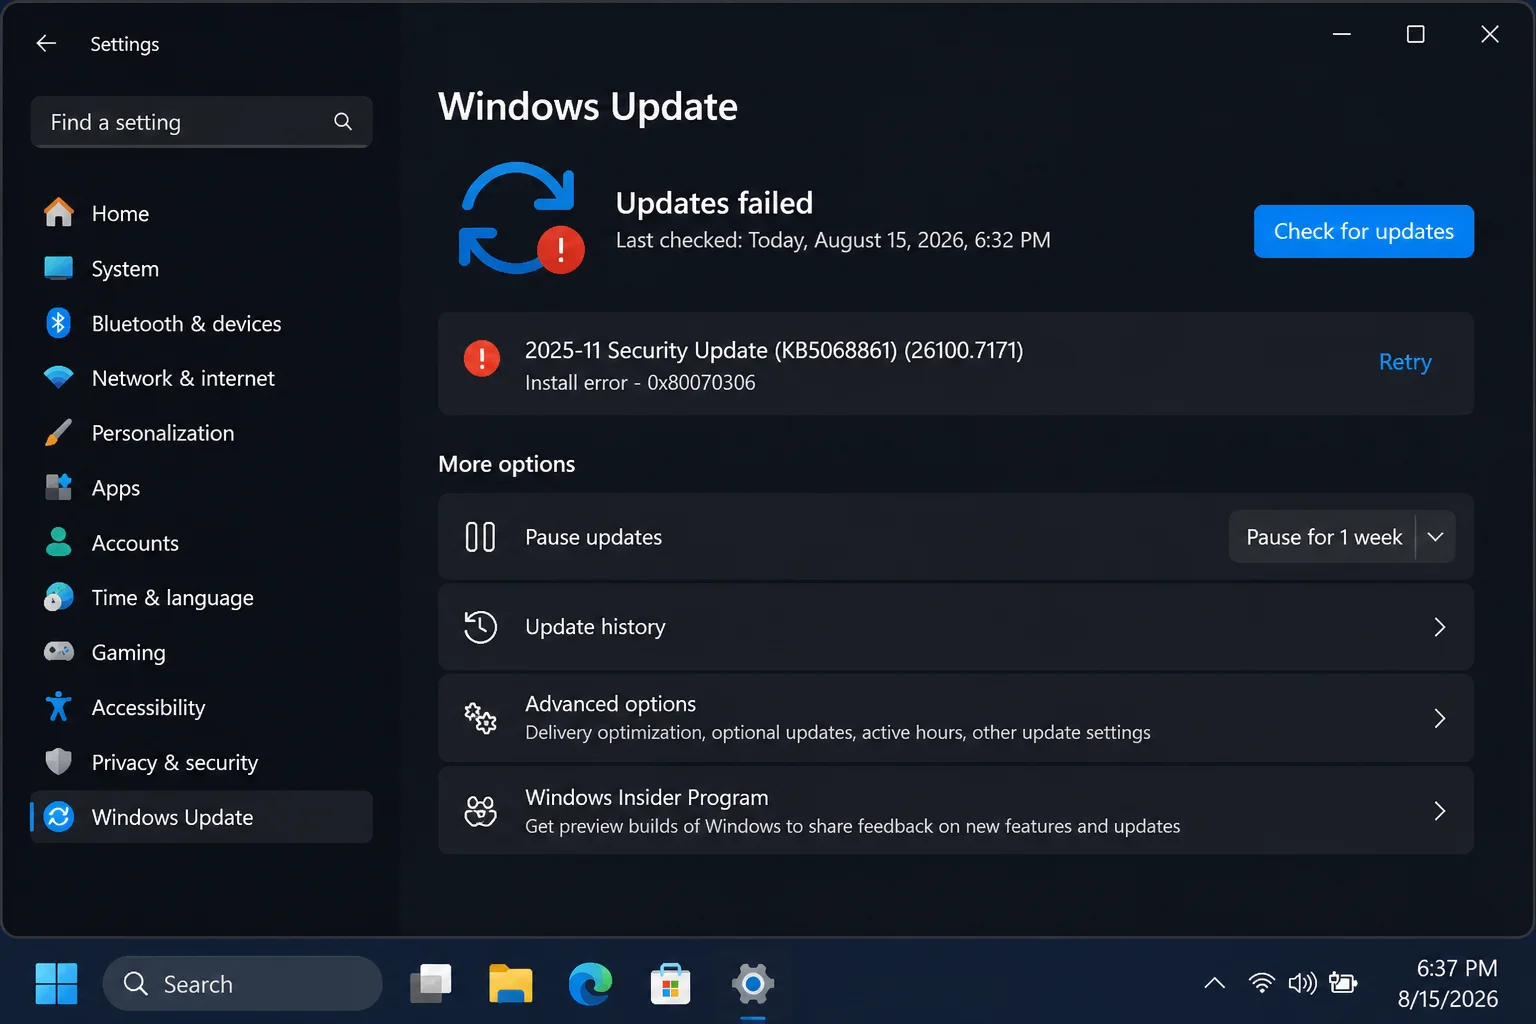Click Check for updates button
1536x1024 pixels.
point(1364,231)
